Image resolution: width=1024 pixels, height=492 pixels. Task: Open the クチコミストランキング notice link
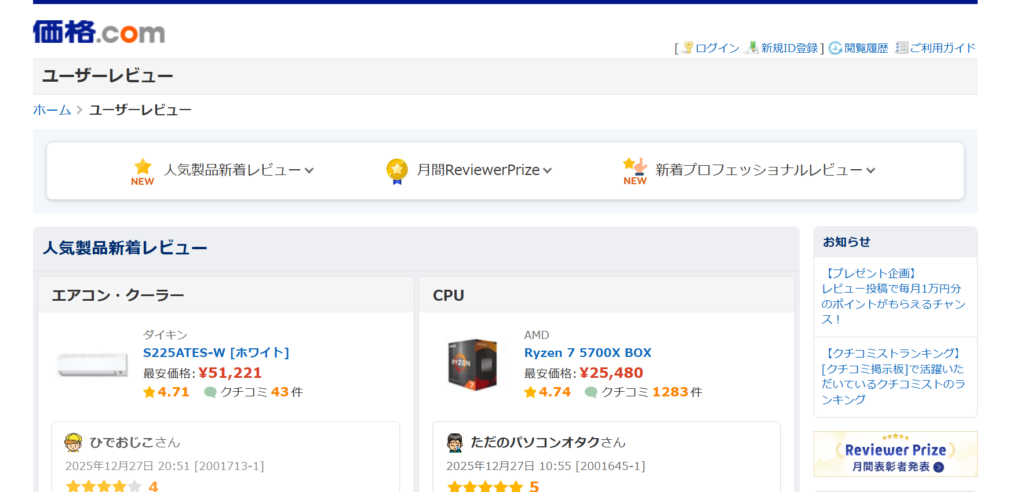point(893,376)
